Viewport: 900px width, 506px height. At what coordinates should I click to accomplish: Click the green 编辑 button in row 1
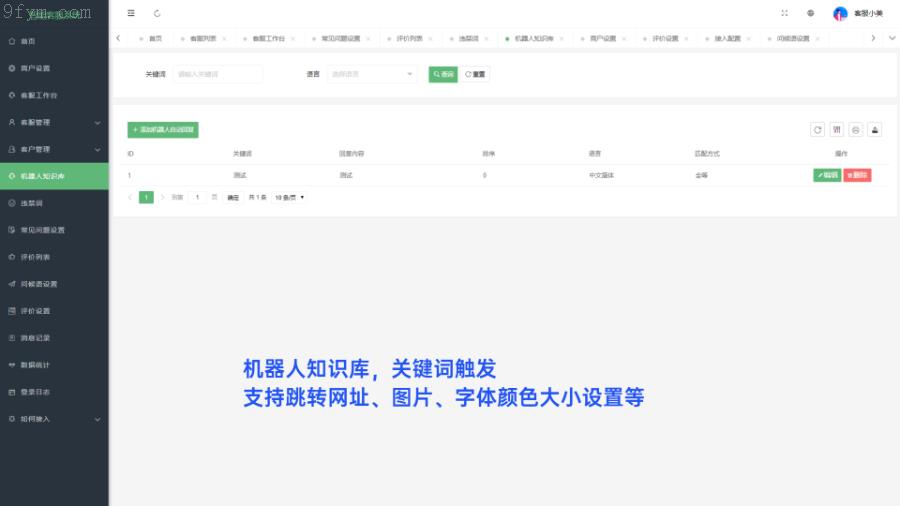(827, 175)
